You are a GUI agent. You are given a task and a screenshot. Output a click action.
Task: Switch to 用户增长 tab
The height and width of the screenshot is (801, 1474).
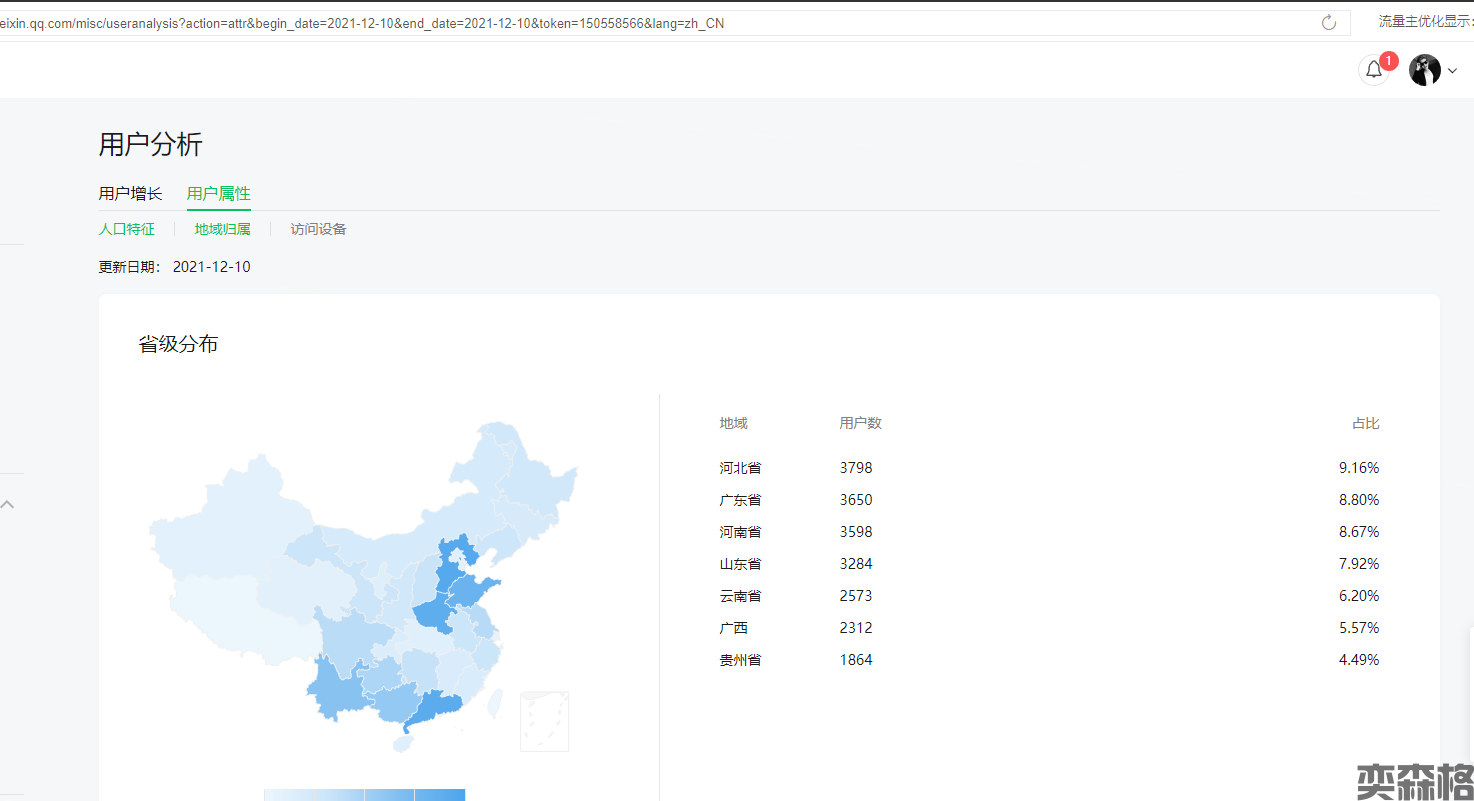pos(130,193)
